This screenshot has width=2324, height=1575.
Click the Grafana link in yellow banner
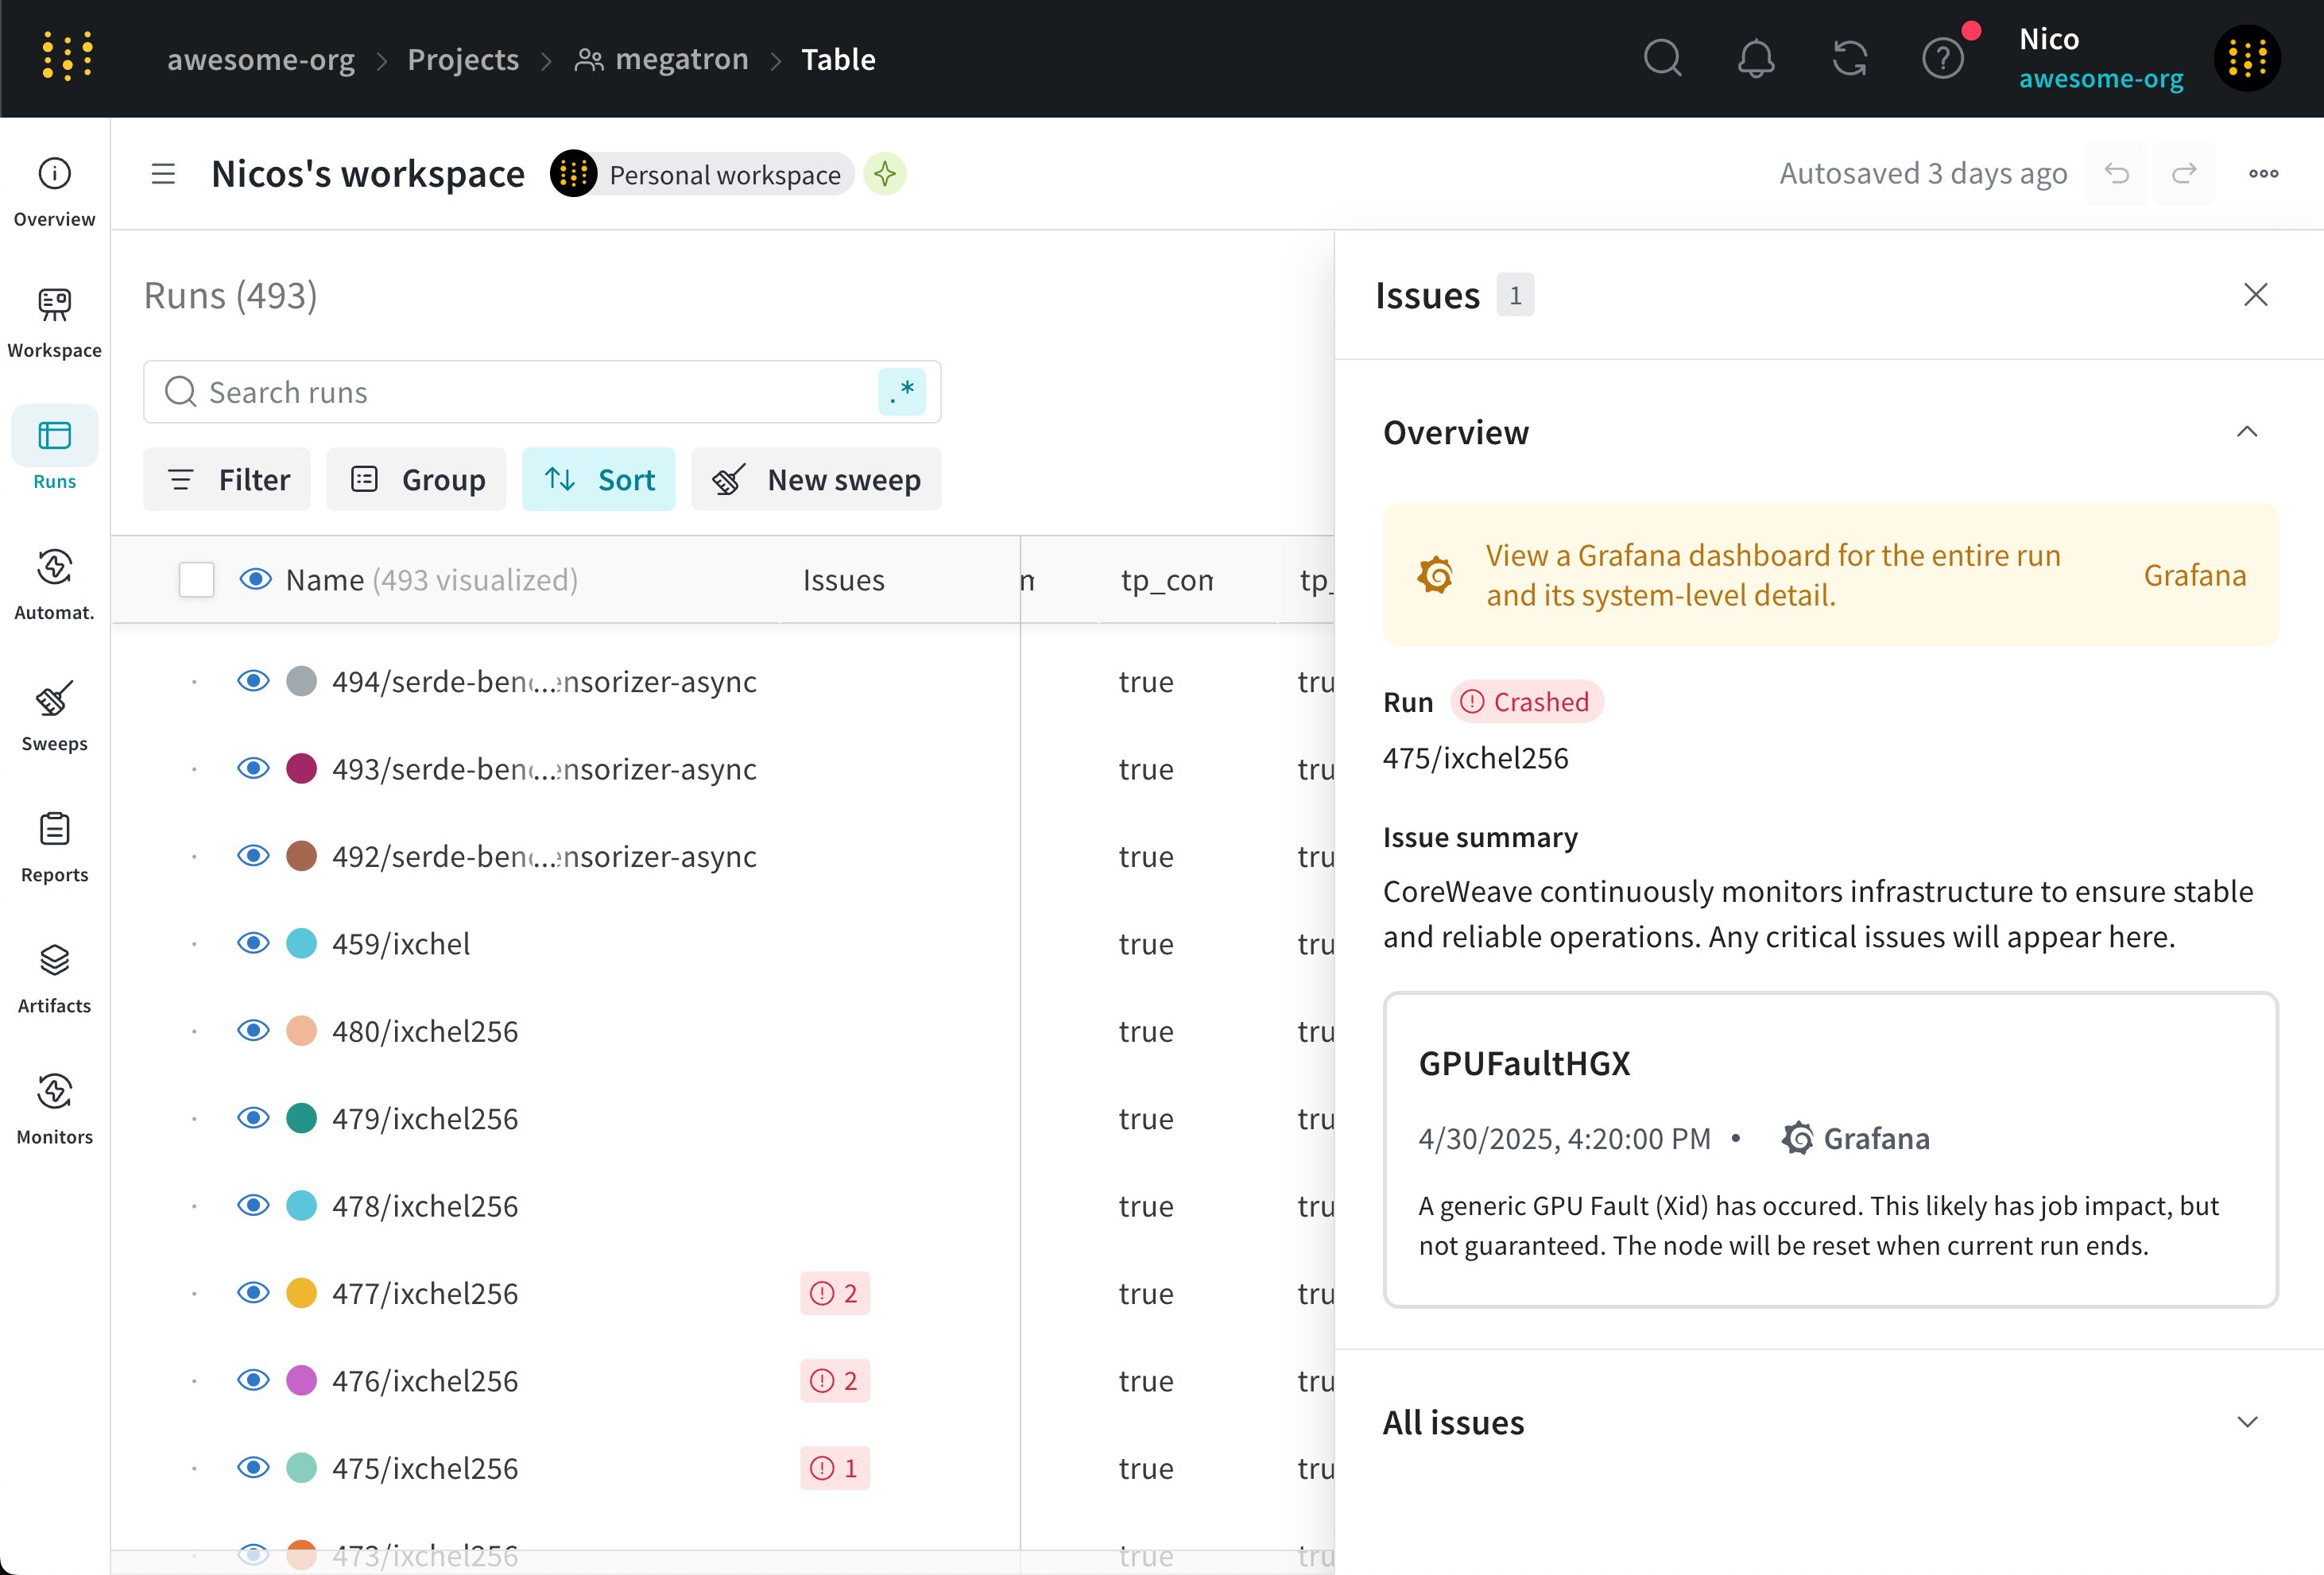pyautogui.click(x=2194, y=575)
